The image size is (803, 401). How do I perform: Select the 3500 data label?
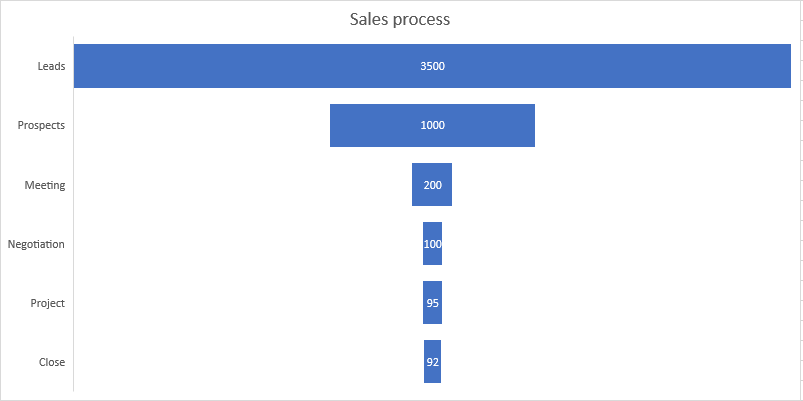(x=432, y=66)
